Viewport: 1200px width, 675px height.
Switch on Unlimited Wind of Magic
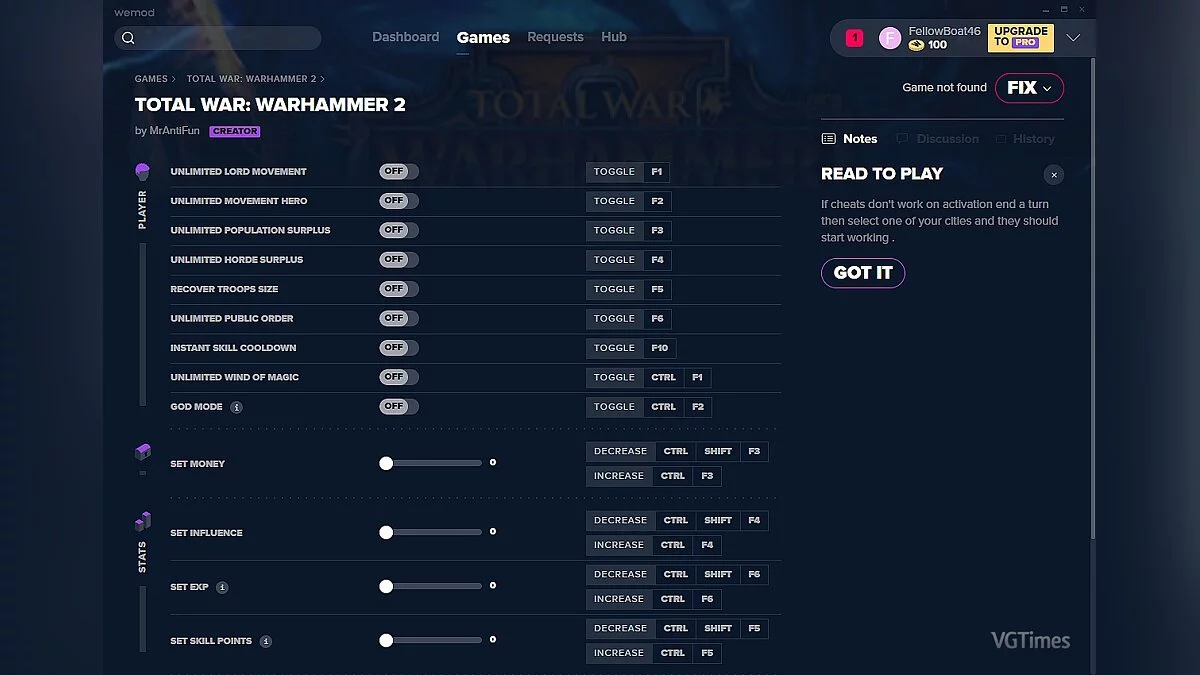click(399, 377)
